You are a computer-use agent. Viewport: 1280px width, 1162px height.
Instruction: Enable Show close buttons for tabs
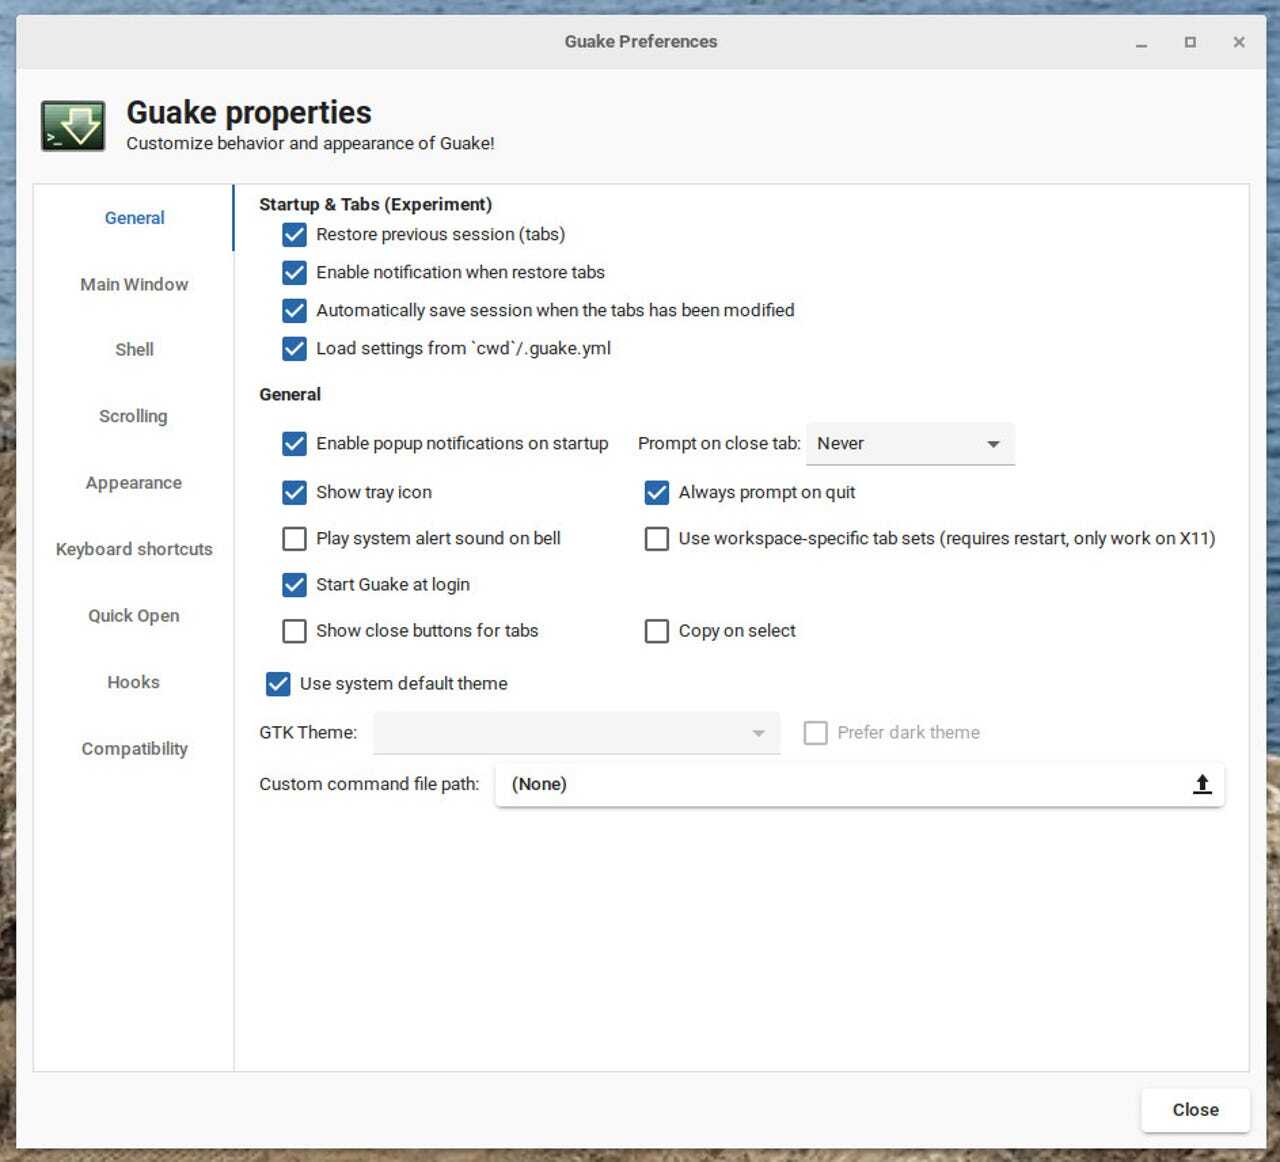294,631
